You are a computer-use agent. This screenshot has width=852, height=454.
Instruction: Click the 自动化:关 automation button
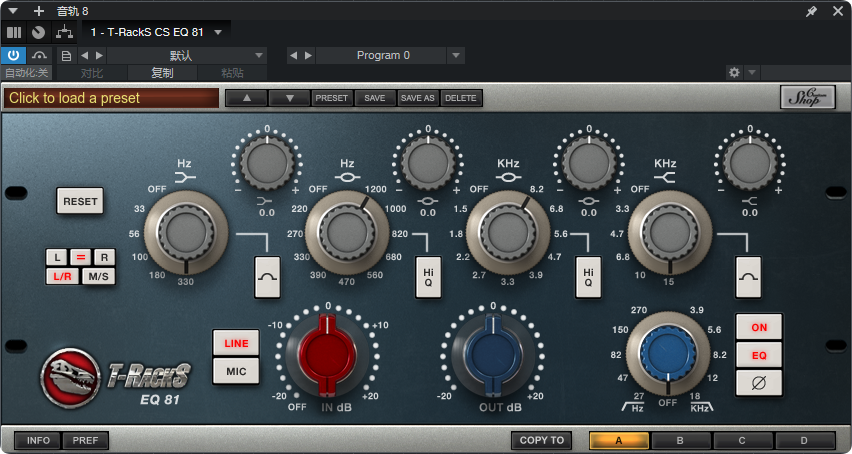pyautogui.click(x=27, y=73)
